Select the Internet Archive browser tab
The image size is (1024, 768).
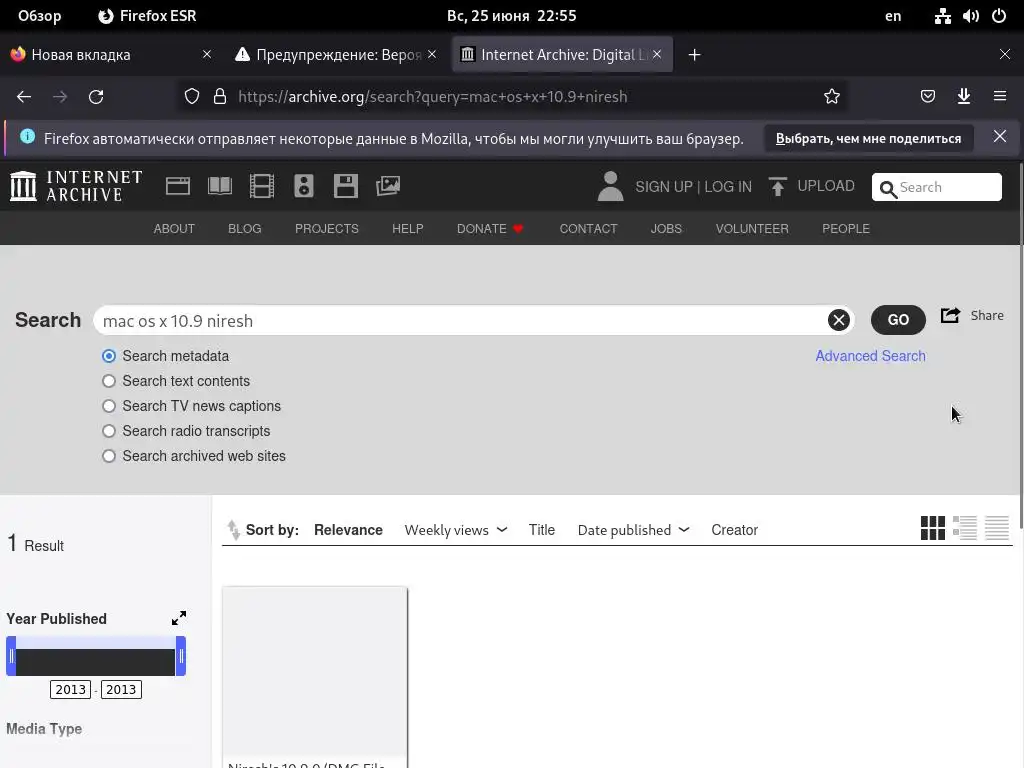[x=562, y=55]
